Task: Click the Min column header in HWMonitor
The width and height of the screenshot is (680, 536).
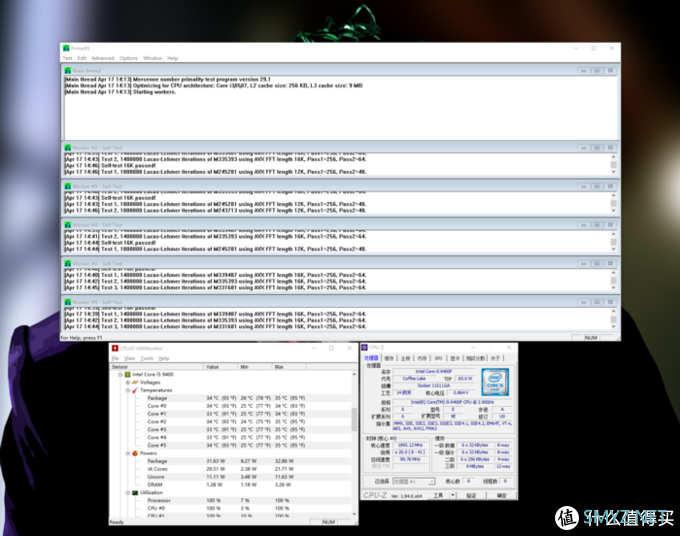Action: pos(255,367)
